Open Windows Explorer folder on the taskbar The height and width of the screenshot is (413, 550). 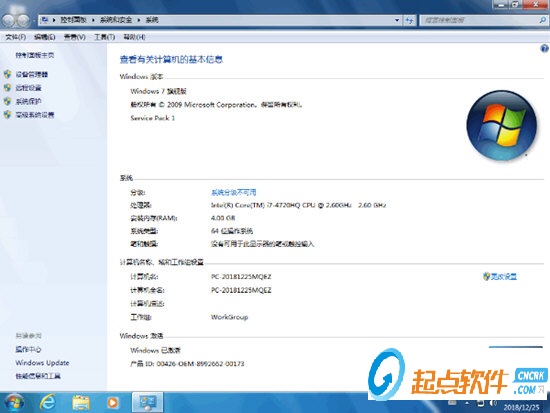pyautogui.click(x=81, y=402)
